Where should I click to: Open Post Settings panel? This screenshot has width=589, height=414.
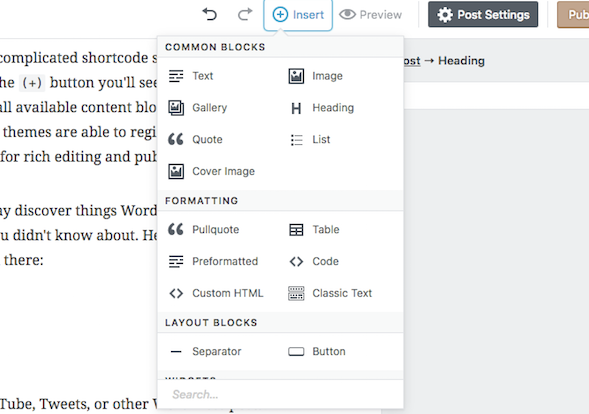(x=483, y=14)
